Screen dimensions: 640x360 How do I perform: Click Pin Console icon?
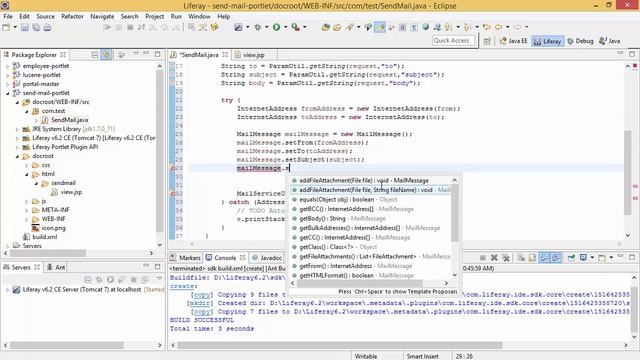[571, 258]
